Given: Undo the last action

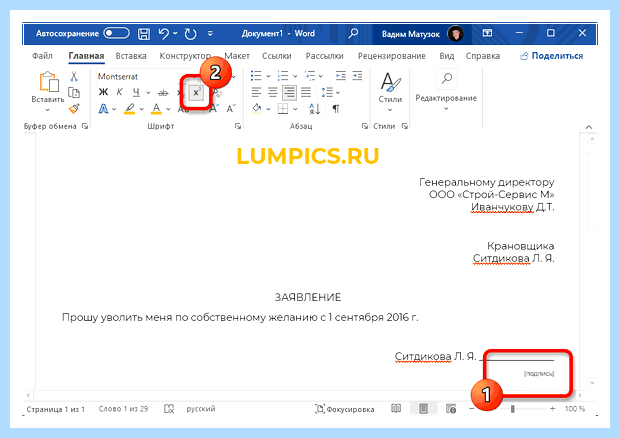Looking at the screenshot, I should [164, 34].
